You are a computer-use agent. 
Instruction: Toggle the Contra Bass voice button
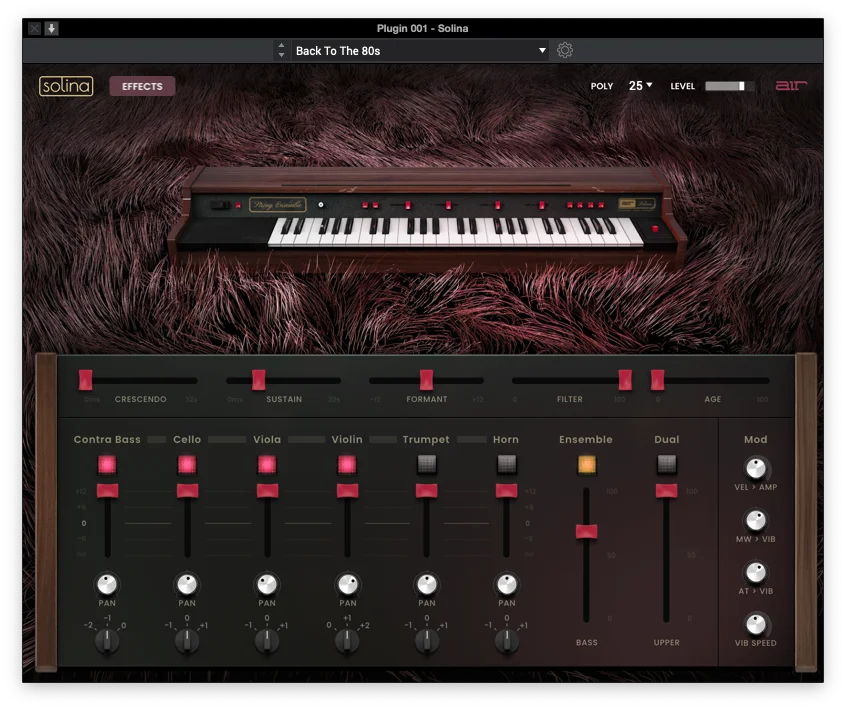107,465
